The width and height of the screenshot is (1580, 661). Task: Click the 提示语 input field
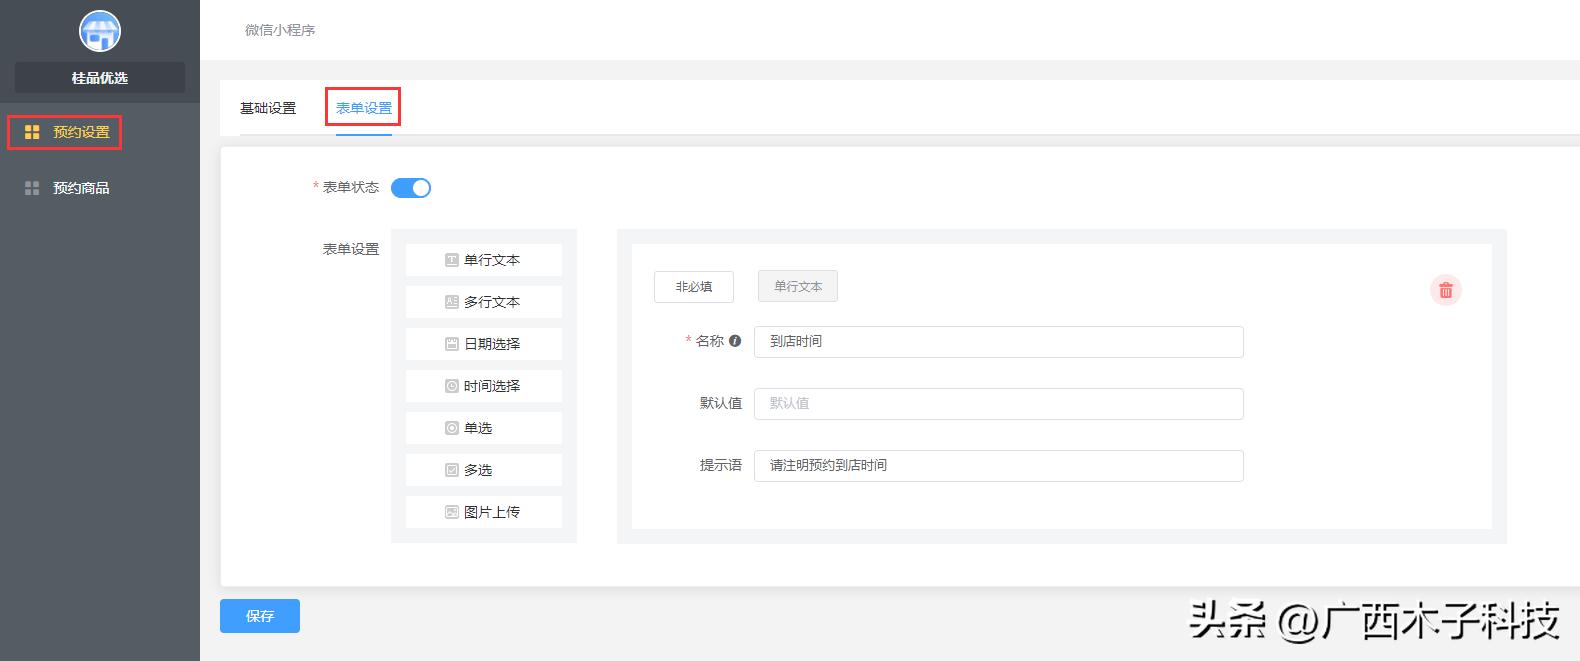(x=999, y=466)
